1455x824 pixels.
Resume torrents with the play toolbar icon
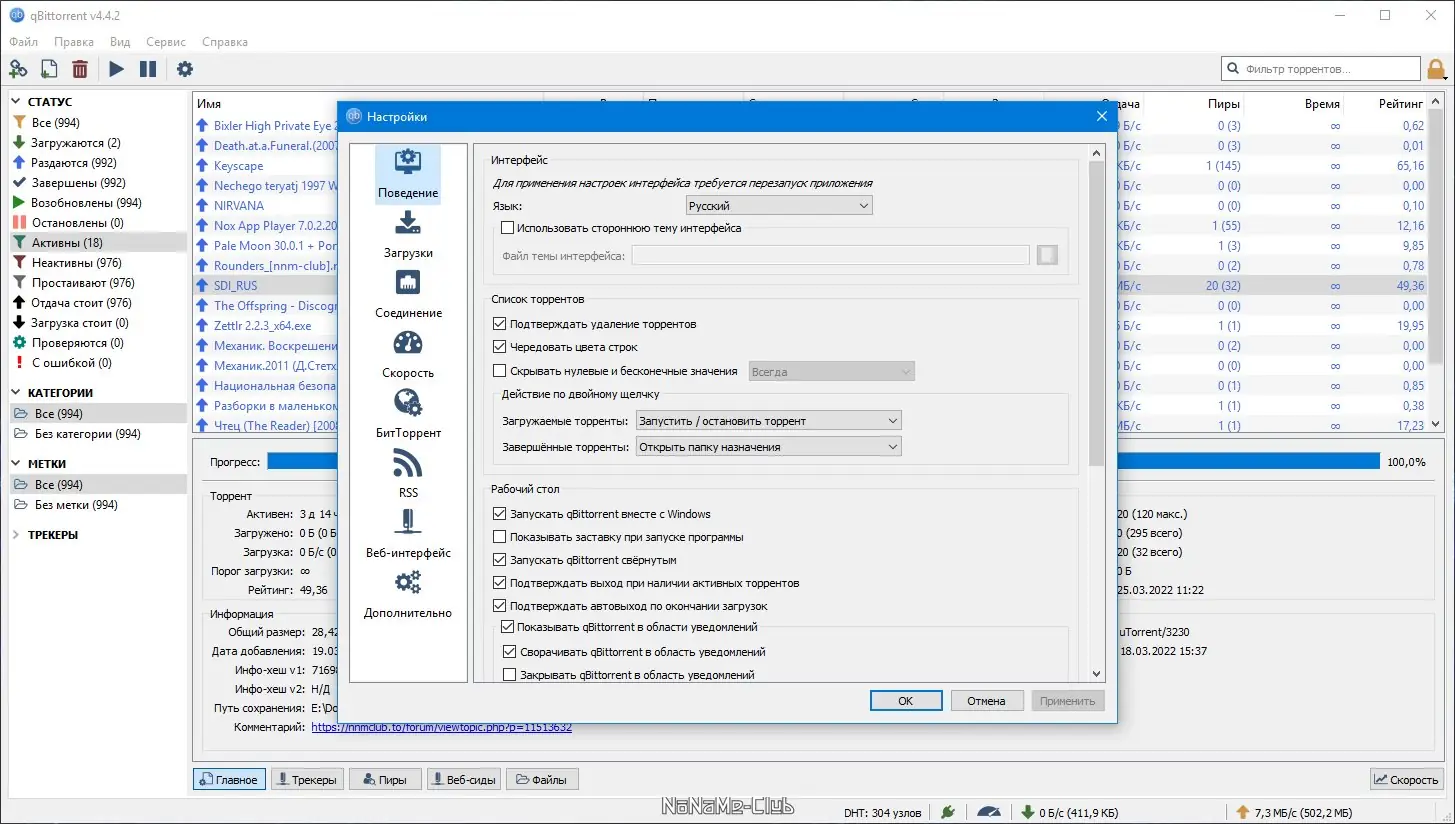117,69
